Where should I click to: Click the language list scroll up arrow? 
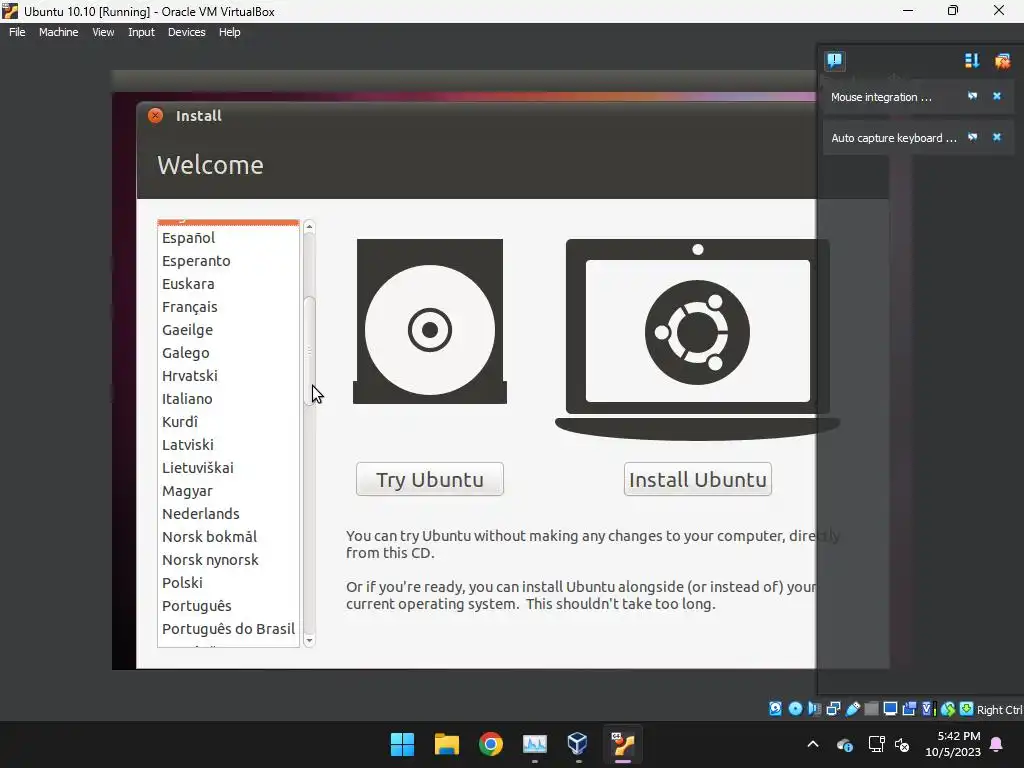(x=310, y=227)
